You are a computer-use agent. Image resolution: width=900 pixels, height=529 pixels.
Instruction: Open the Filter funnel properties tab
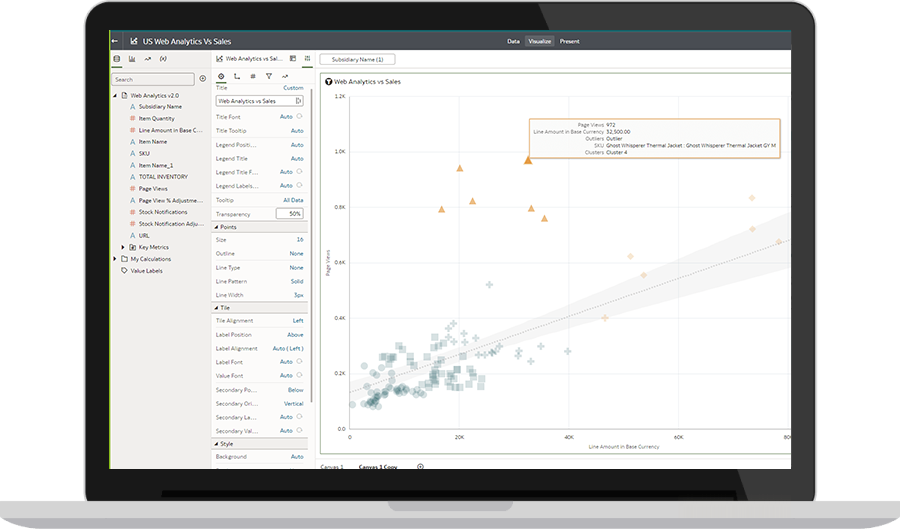tap(269, 76)
